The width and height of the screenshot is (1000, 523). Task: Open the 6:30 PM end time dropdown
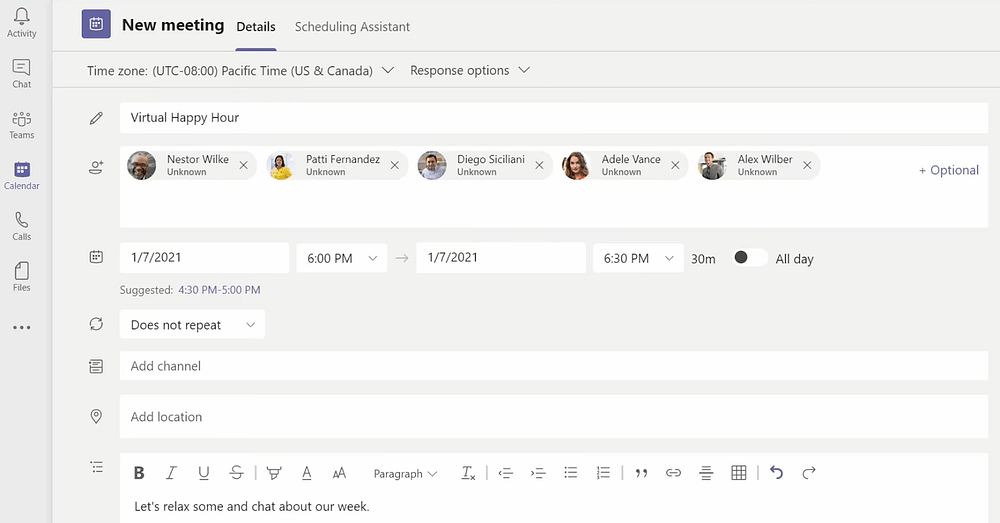coord(638,258)
